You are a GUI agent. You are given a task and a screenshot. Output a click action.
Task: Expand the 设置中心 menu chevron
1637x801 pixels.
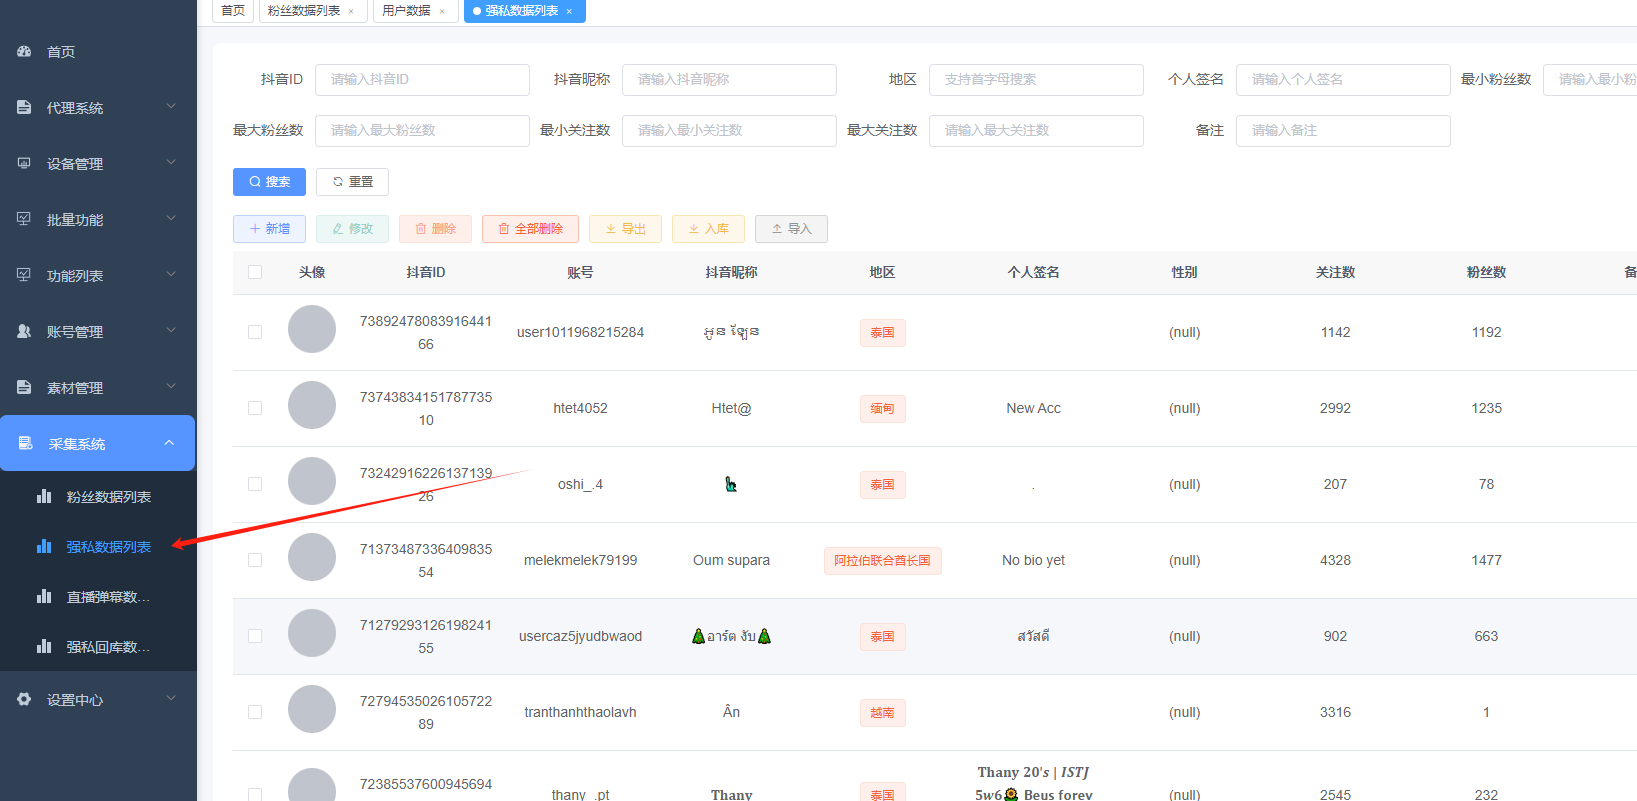[x=171, y=698]
